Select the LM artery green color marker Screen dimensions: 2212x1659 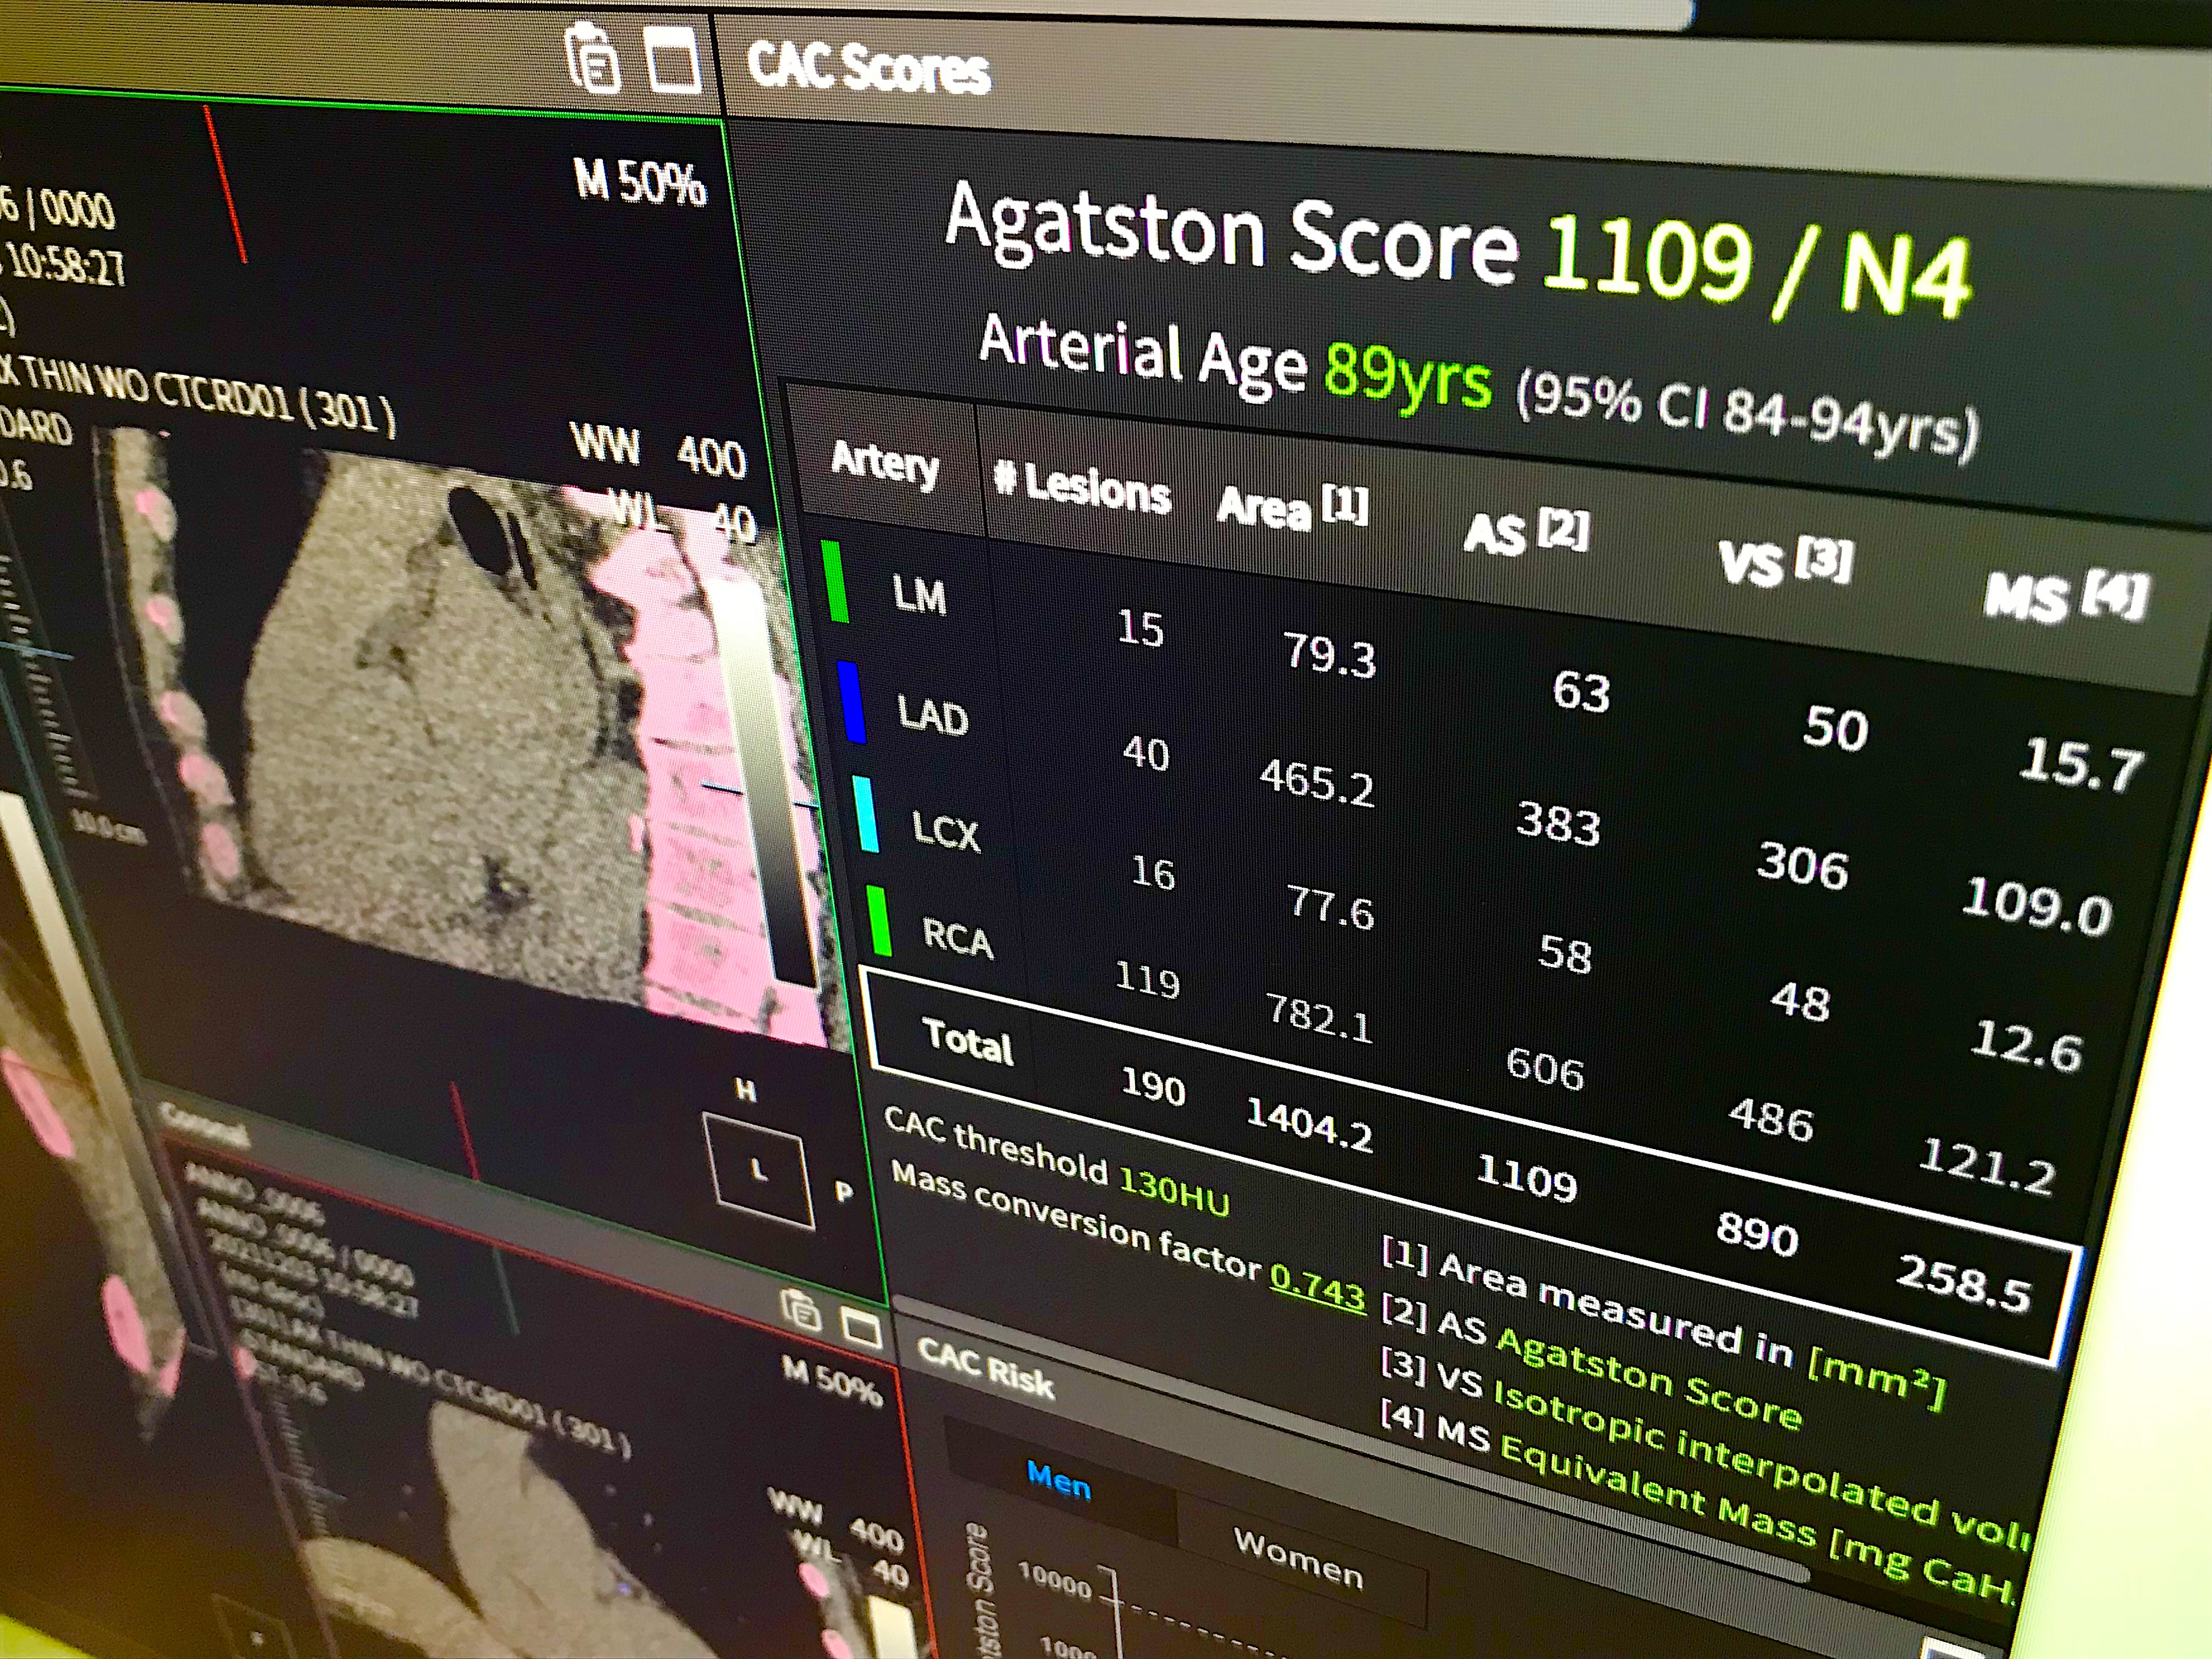click(834, 582)
